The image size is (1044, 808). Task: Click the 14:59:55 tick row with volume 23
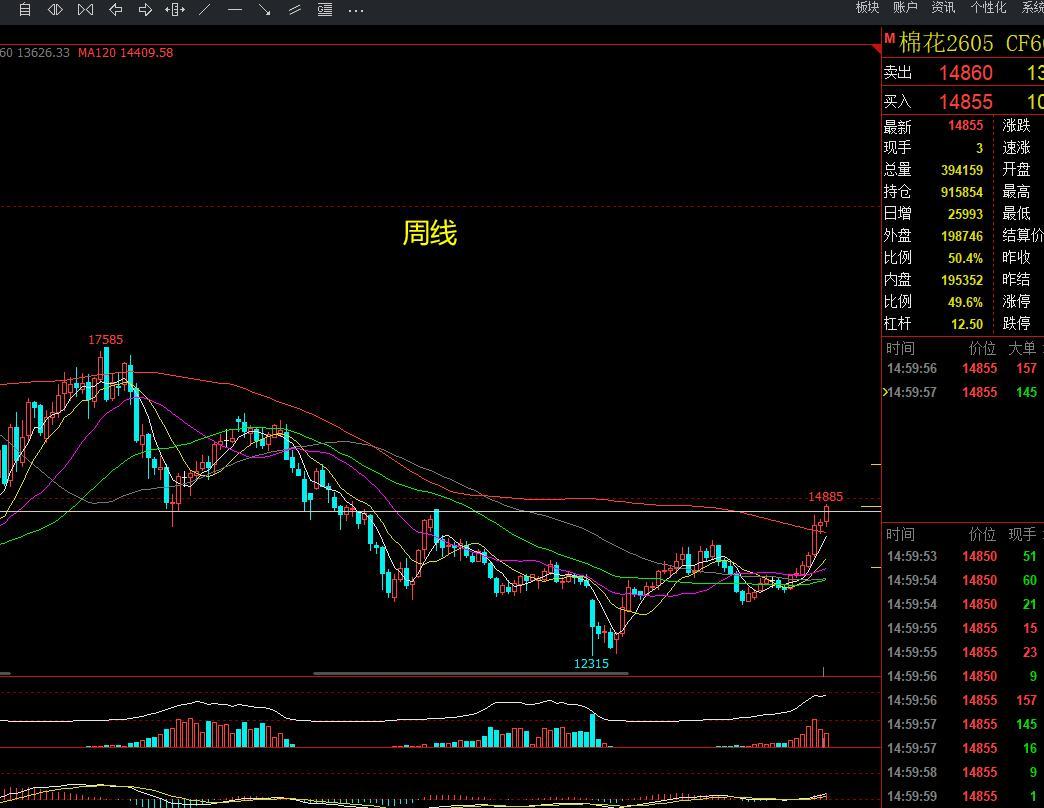(x=963, y=652)
